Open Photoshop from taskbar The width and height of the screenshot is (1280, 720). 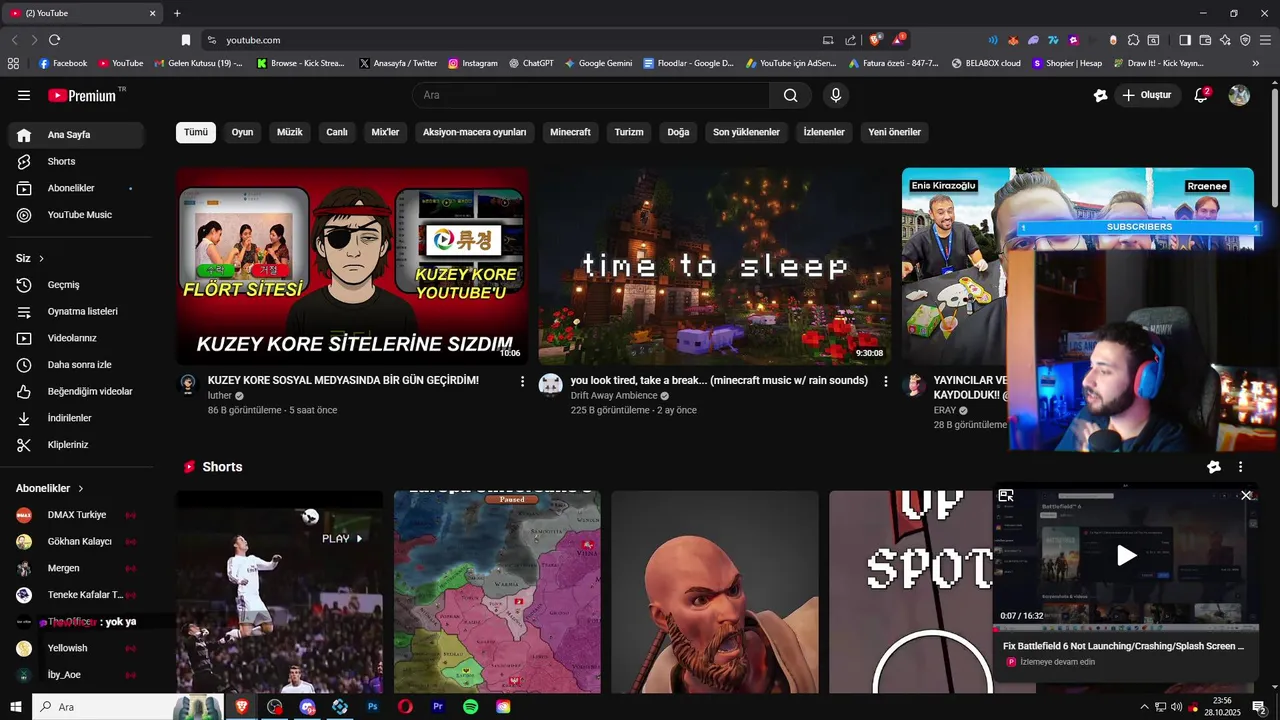click(x=373, y=707)
